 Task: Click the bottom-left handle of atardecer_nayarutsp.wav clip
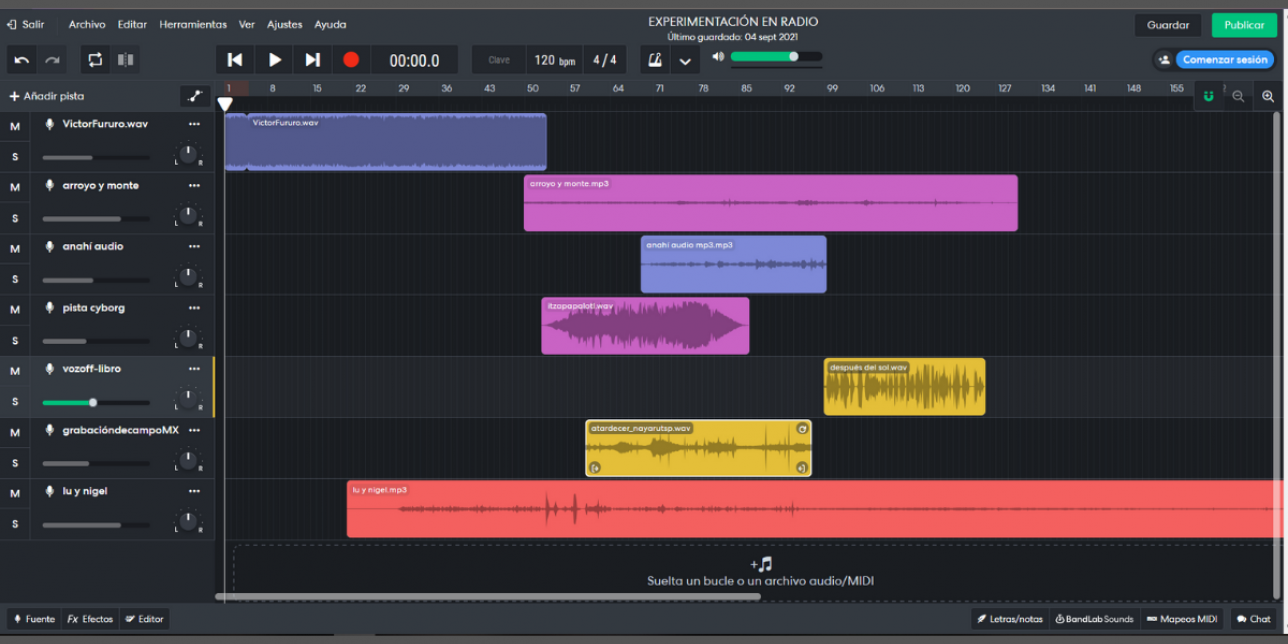595,467
